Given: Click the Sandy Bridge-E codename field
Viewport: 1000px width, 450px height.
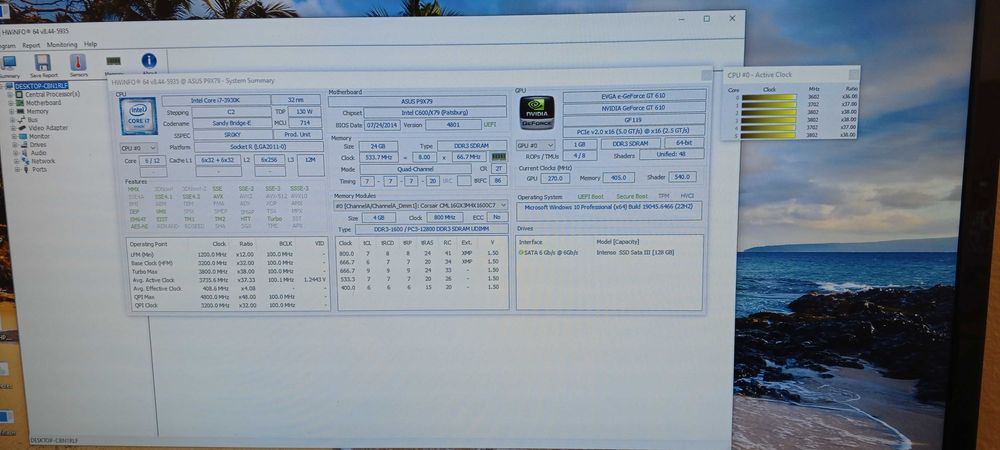Looking at the screenshot, I should [x=232, y=123].
